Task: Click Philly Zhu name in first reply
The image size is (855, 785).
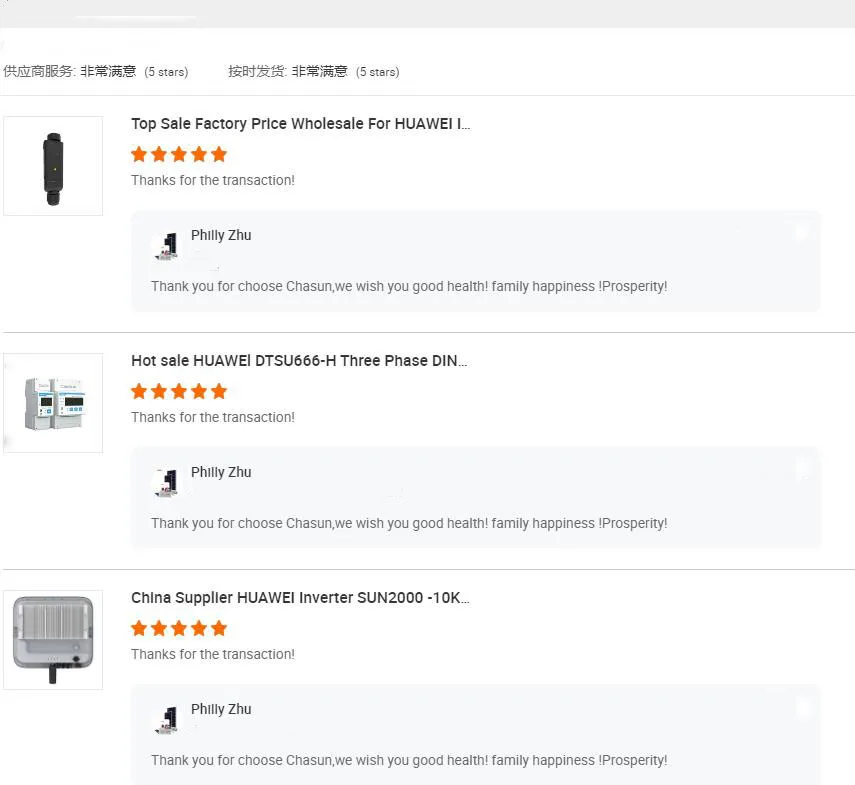Action: click(x=221, y=235)
